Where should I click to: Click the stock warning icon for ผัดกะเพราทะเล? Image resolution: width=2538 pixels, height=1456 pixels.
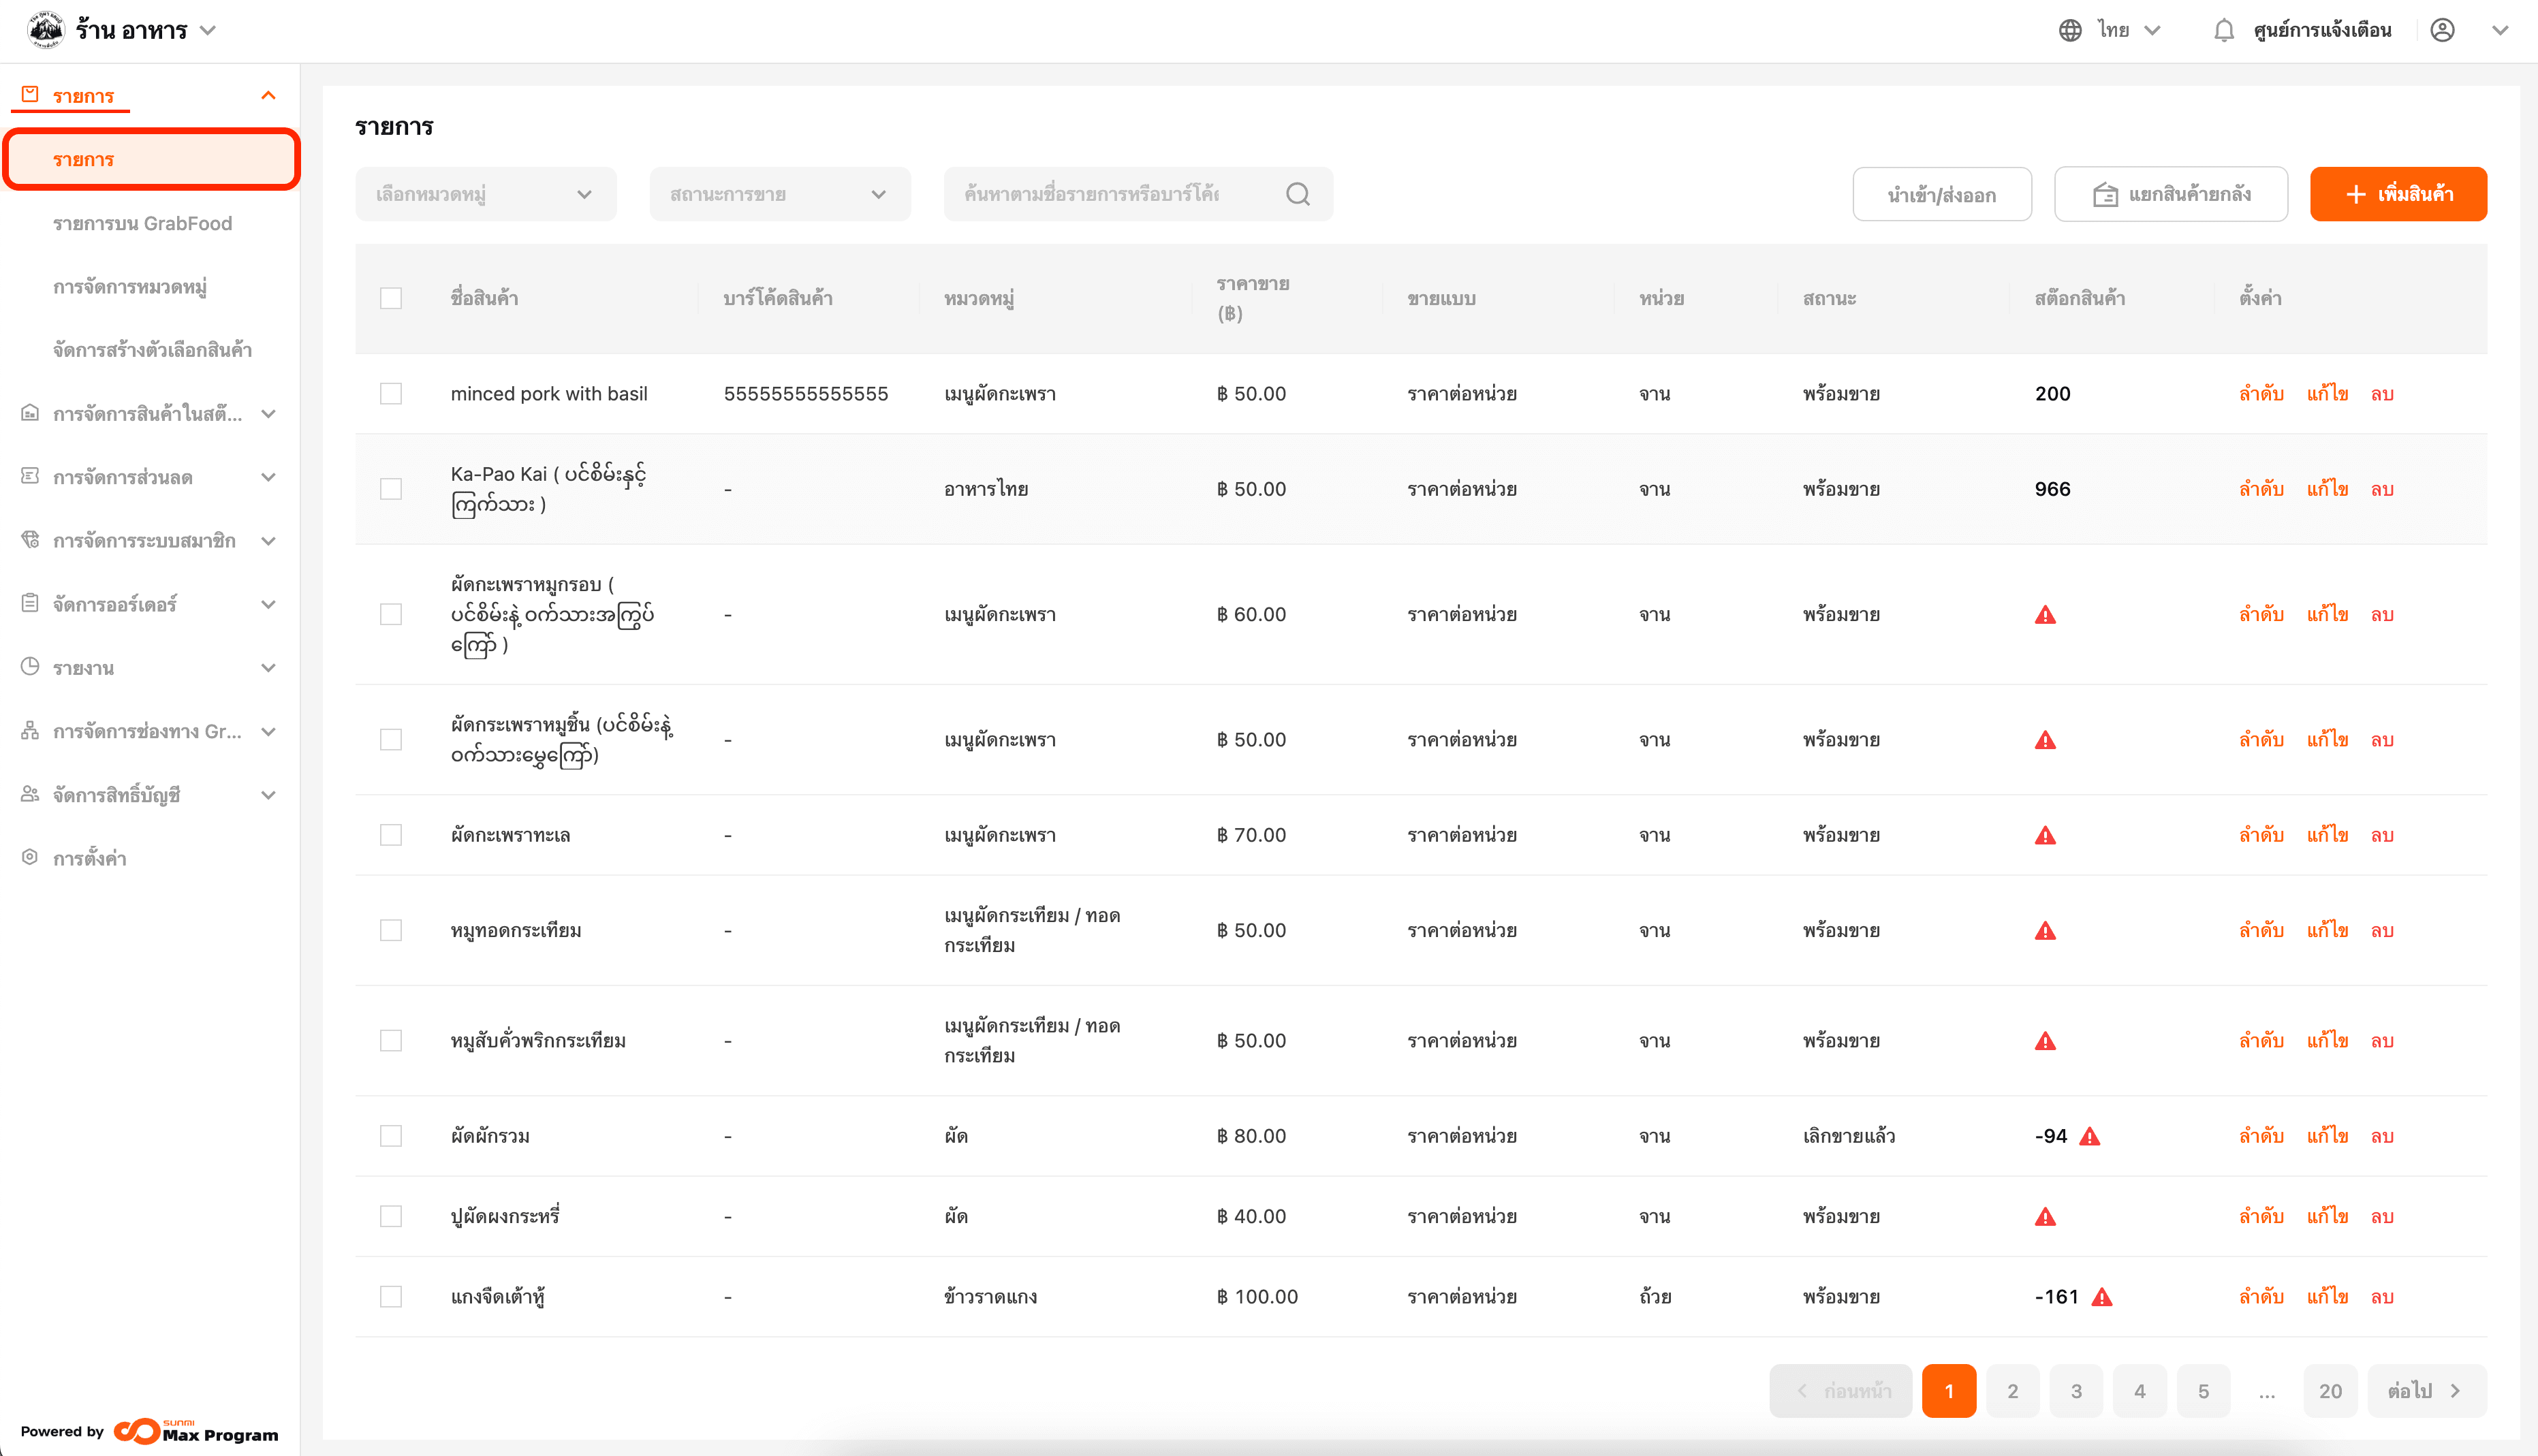click(2045, 836)
